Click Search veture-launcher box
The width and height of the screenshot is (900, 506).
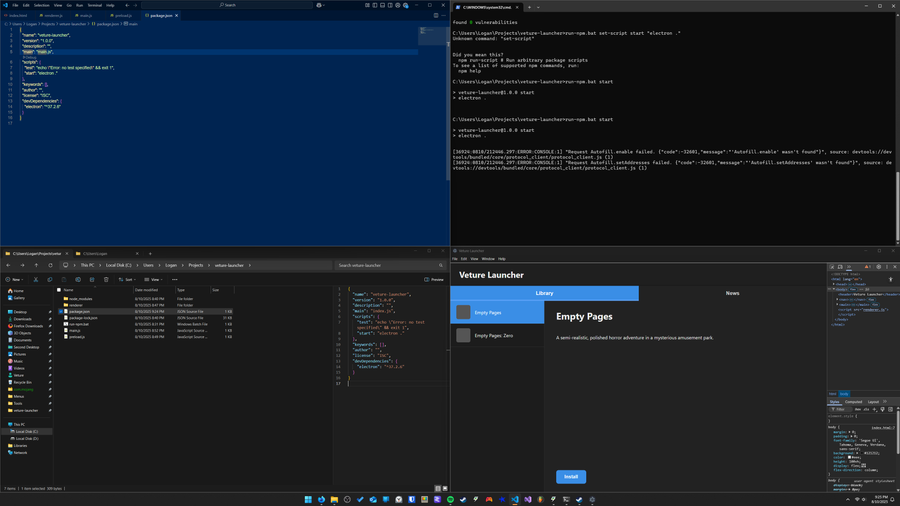click(x=390, y=265)
